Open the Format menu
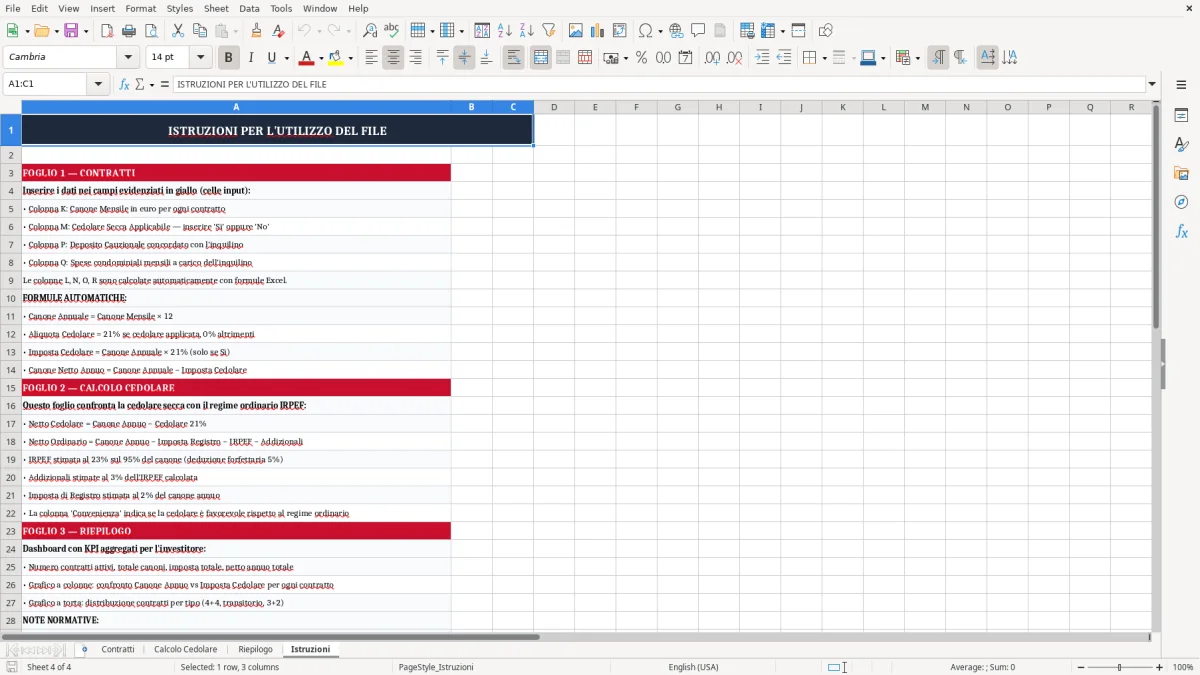1200x675 pixels. 140,8
